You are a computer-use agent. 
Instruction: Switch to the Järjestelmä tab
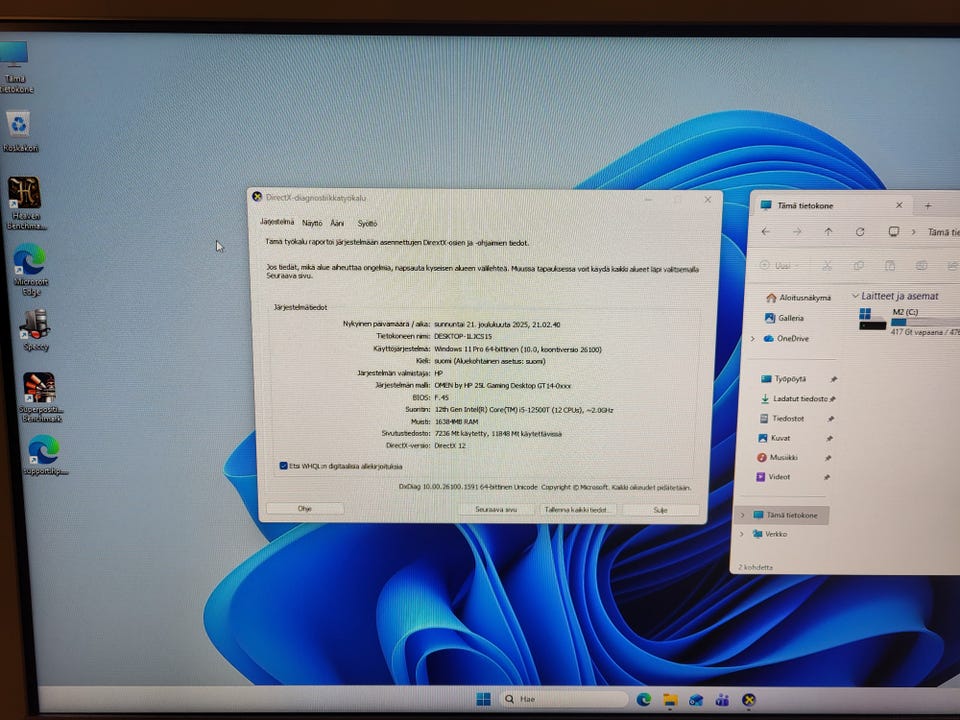tap(277, 222)
